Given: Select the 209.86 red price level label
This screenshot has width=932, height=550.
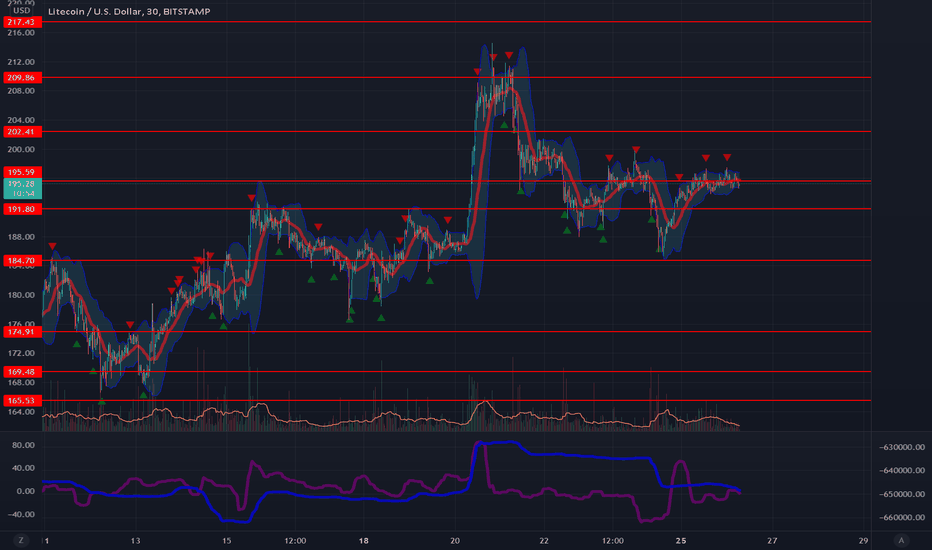Looking at the screenshot, I should coord(22,77).
